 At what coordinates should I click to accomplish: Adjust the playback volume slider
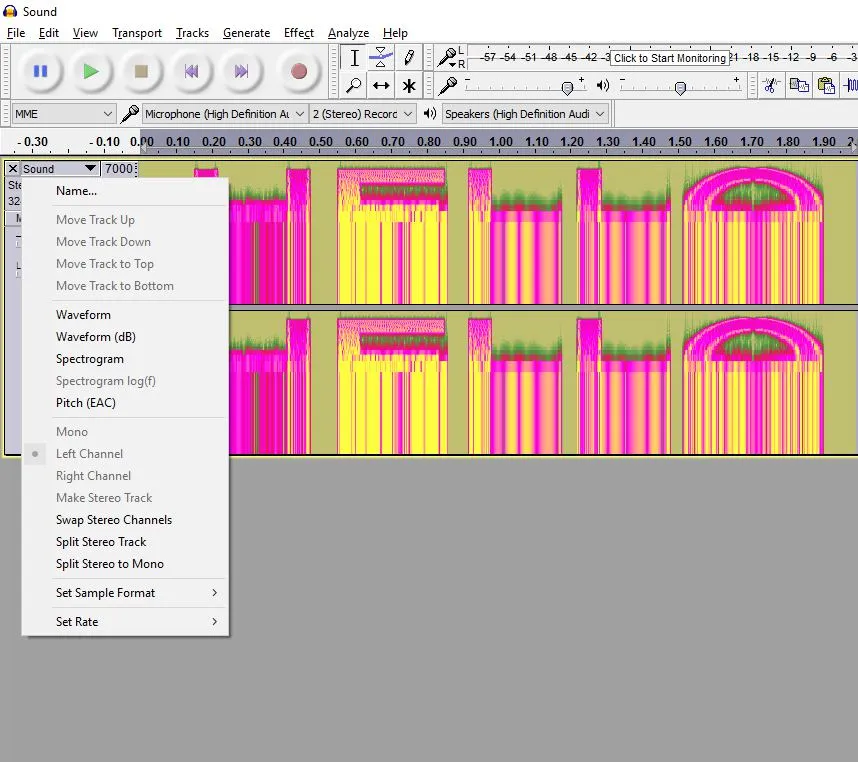click(x=680, y=87)
